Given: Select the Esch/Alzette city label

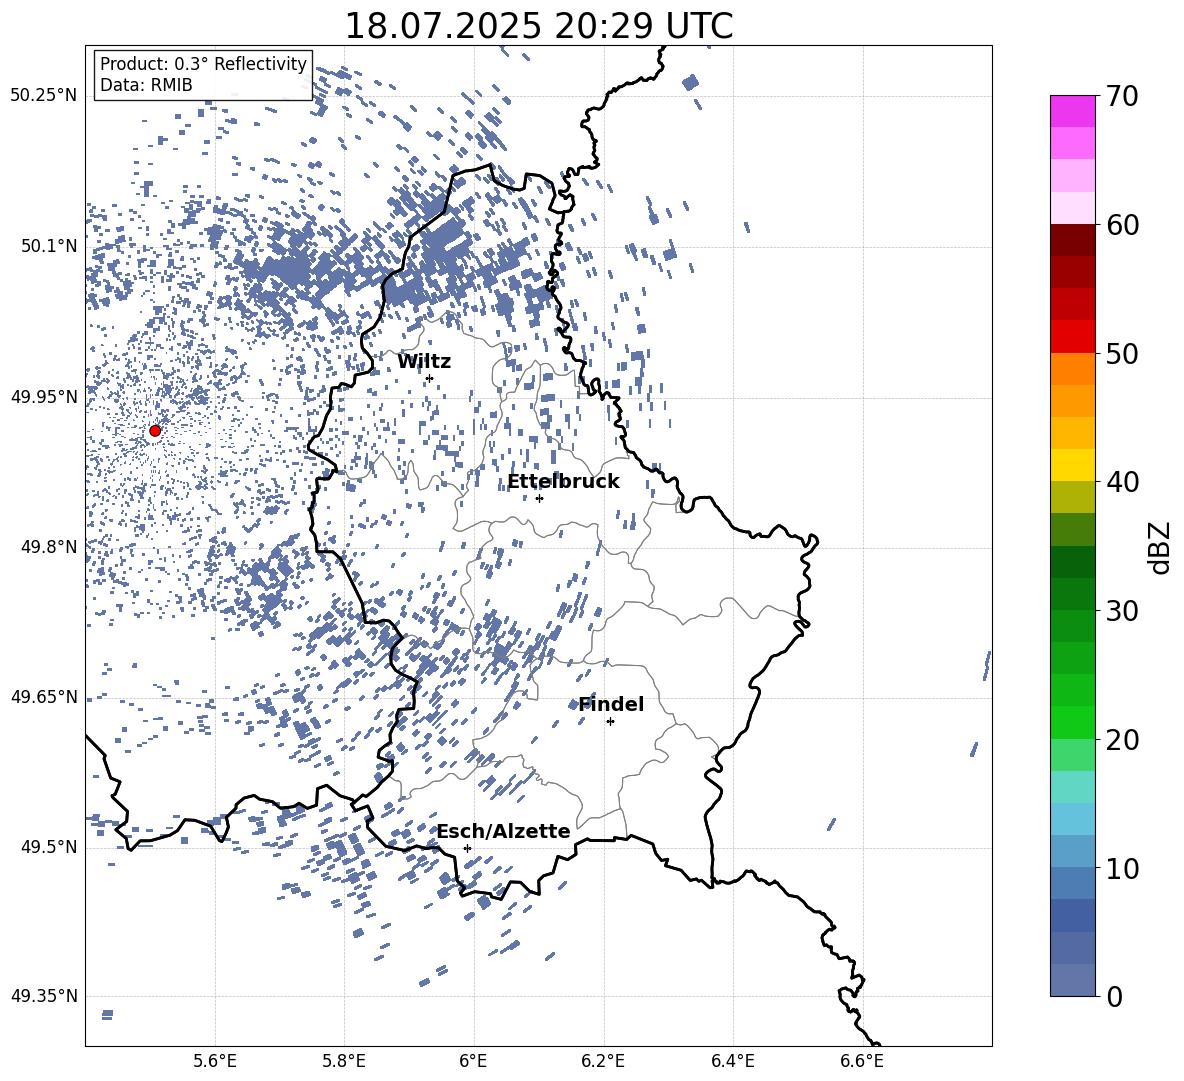Looking at the screenshot, I should (x=504, y=831).
